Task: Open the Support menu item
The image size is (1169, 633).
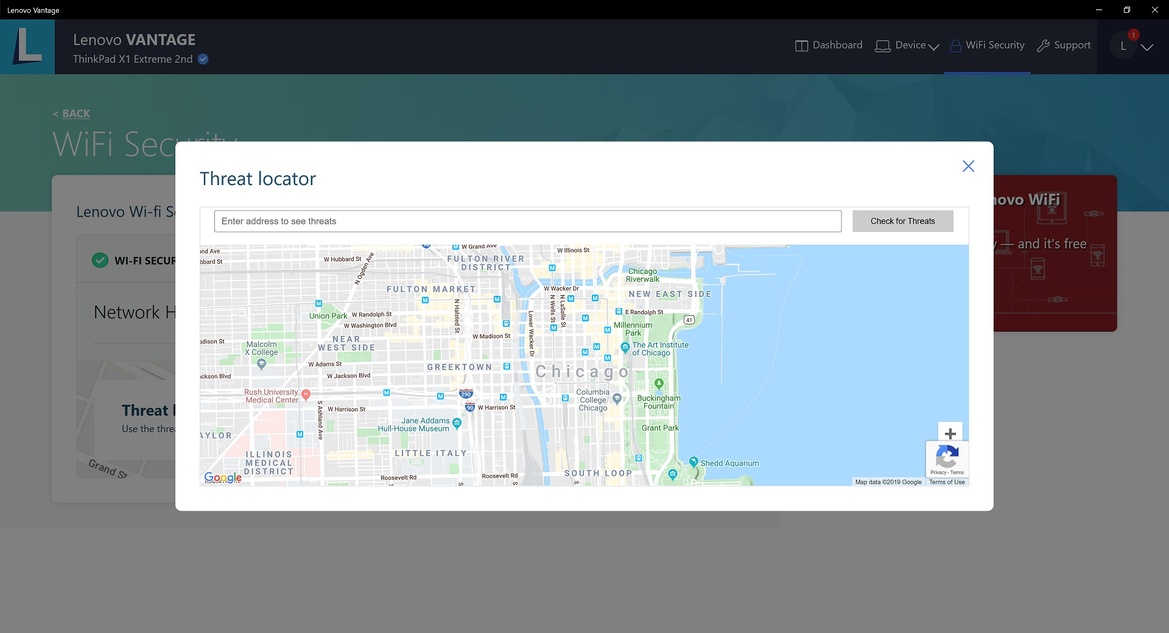Action: (x=1064, y=45)
